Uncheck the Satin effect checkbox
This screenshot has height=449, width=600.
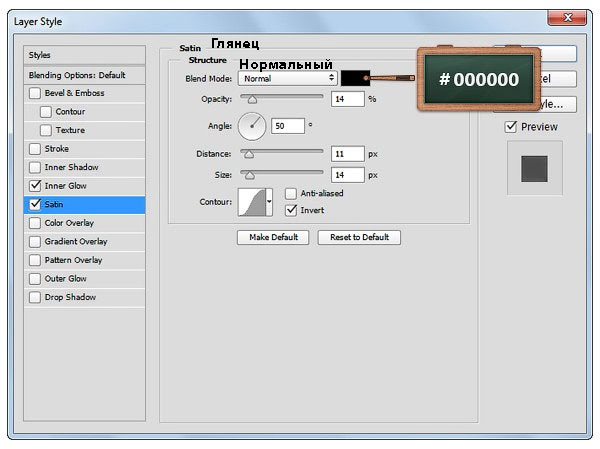(35, 204)
